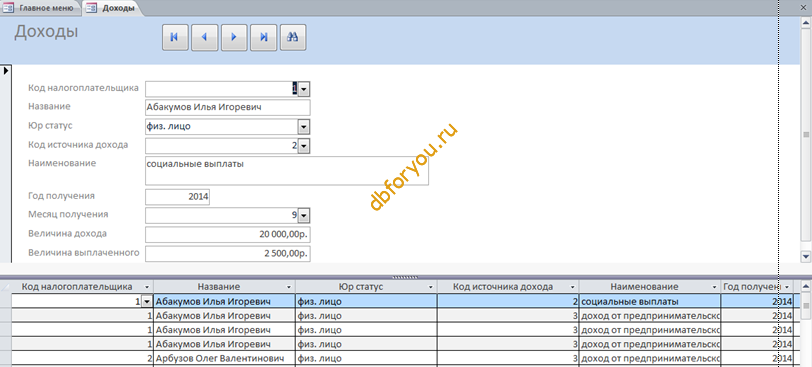Go to last record navigation button
This screenshot has width=812, height=367.
pyautogui.click(x=264, y=37)
